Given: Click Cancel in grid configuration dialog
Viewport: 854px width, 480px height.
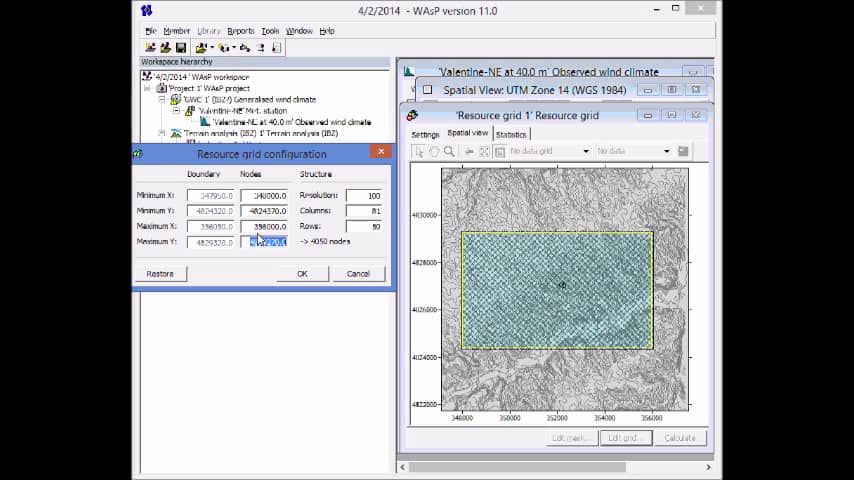Looking at the screenshot, I should coord(358,274).
